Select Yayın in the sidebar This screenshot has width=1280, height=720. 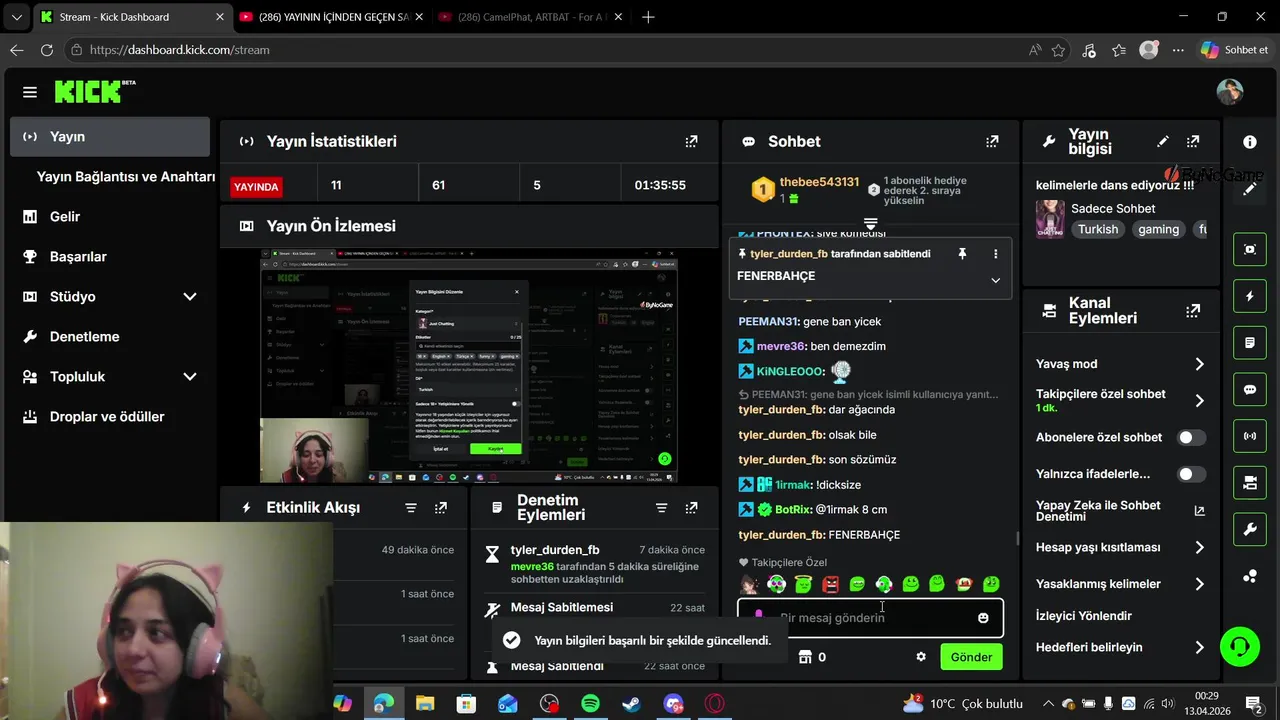[x=110, y=137]
